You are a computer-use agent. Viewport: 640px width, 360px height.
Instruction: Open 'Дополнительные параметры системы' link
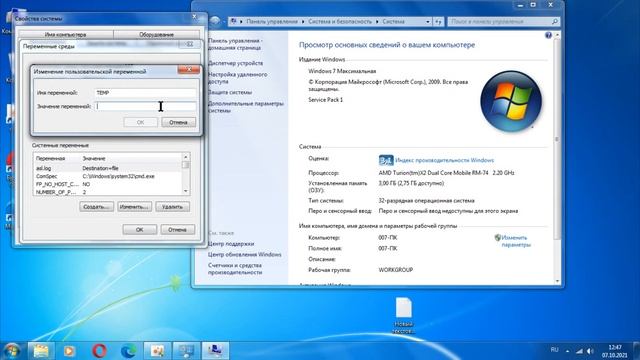(x=246, y=107)
